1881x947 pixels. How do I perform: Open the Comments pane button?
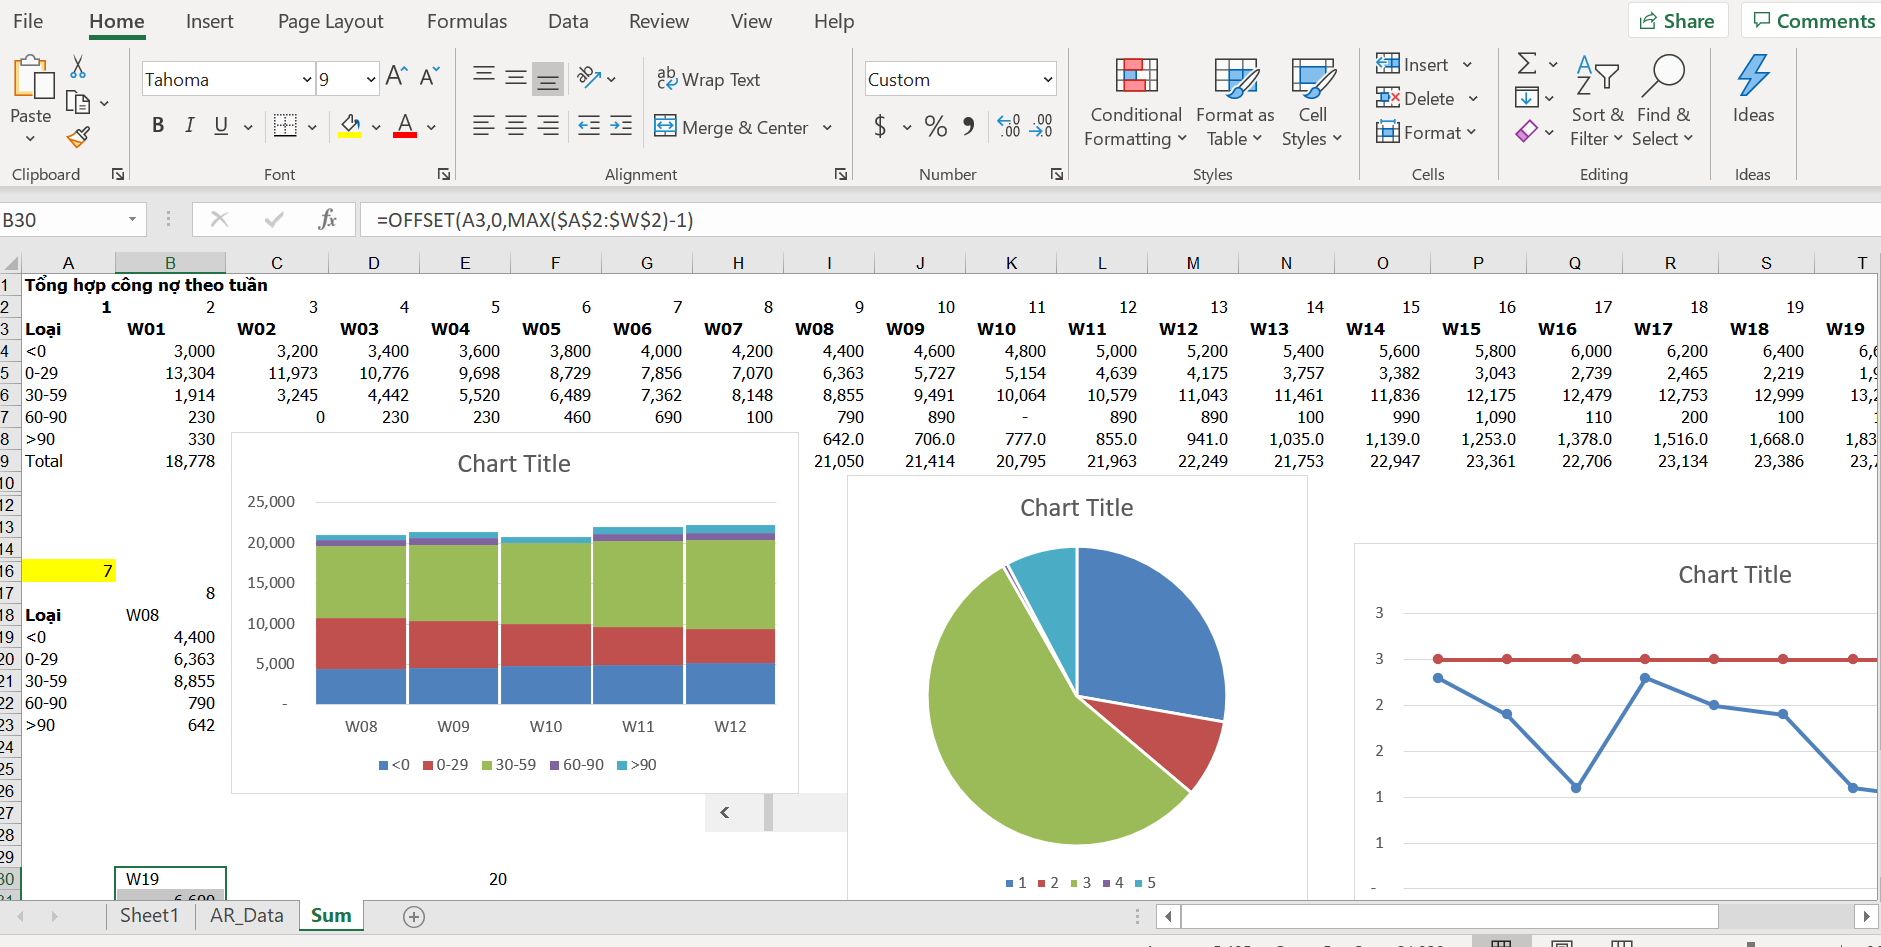point(1813,21)
